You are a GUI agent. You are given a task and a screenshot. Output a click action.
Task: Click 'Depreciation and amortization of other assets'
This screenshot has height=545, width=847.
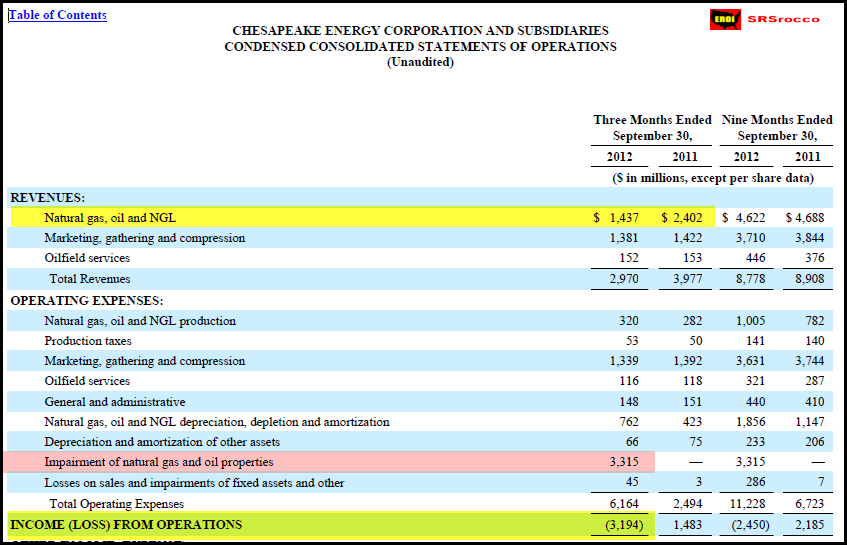click(162, 442)
